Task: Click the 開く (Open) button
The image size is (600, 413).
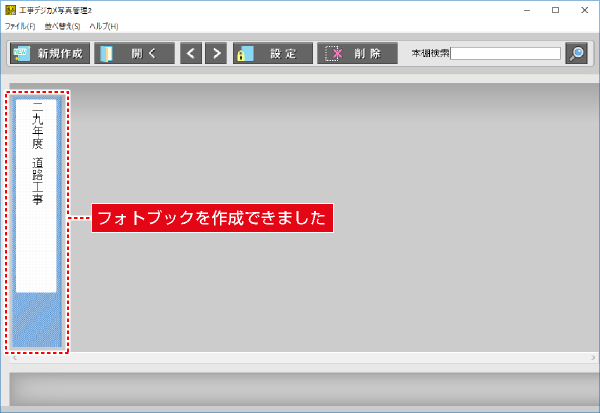Action: (x=134, y=53)
